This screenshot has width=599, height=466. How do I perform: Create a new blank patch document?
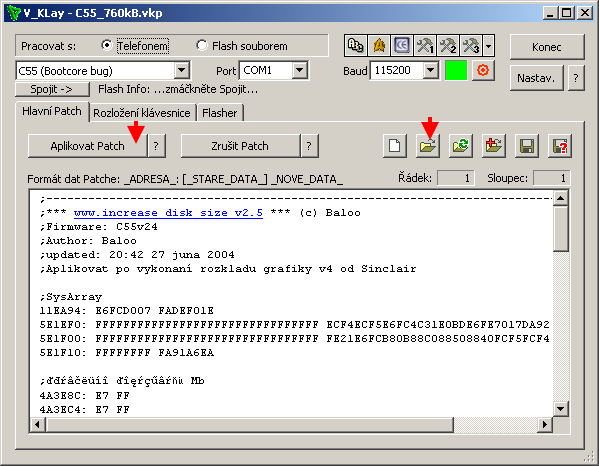click(x=395, y=146)
